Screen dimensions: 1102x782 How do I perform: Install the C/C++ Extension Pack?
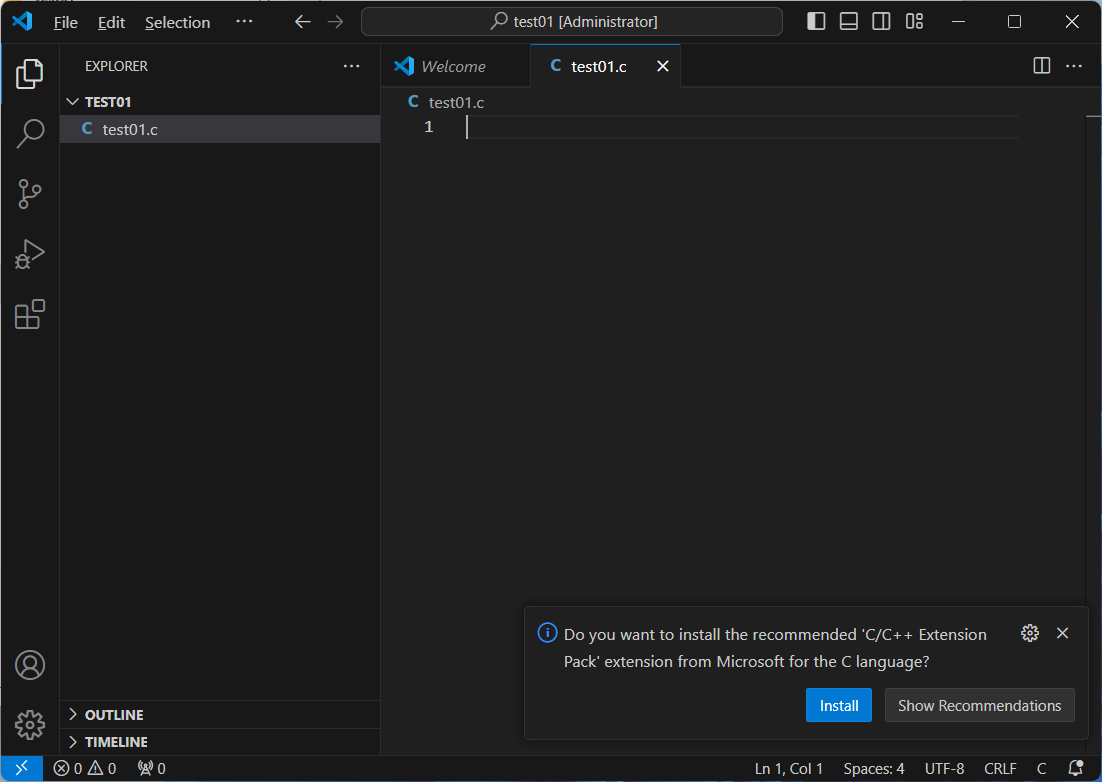coord(838,705)
